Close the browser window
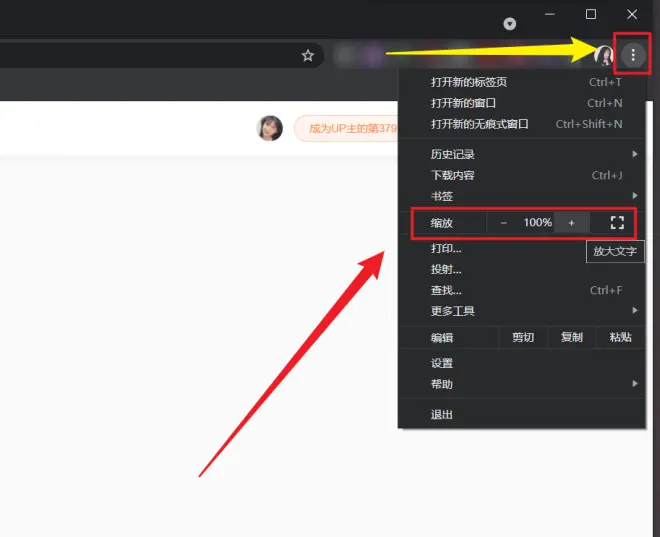The width and height of the screenshot is (660, 537). pos(632,14)
